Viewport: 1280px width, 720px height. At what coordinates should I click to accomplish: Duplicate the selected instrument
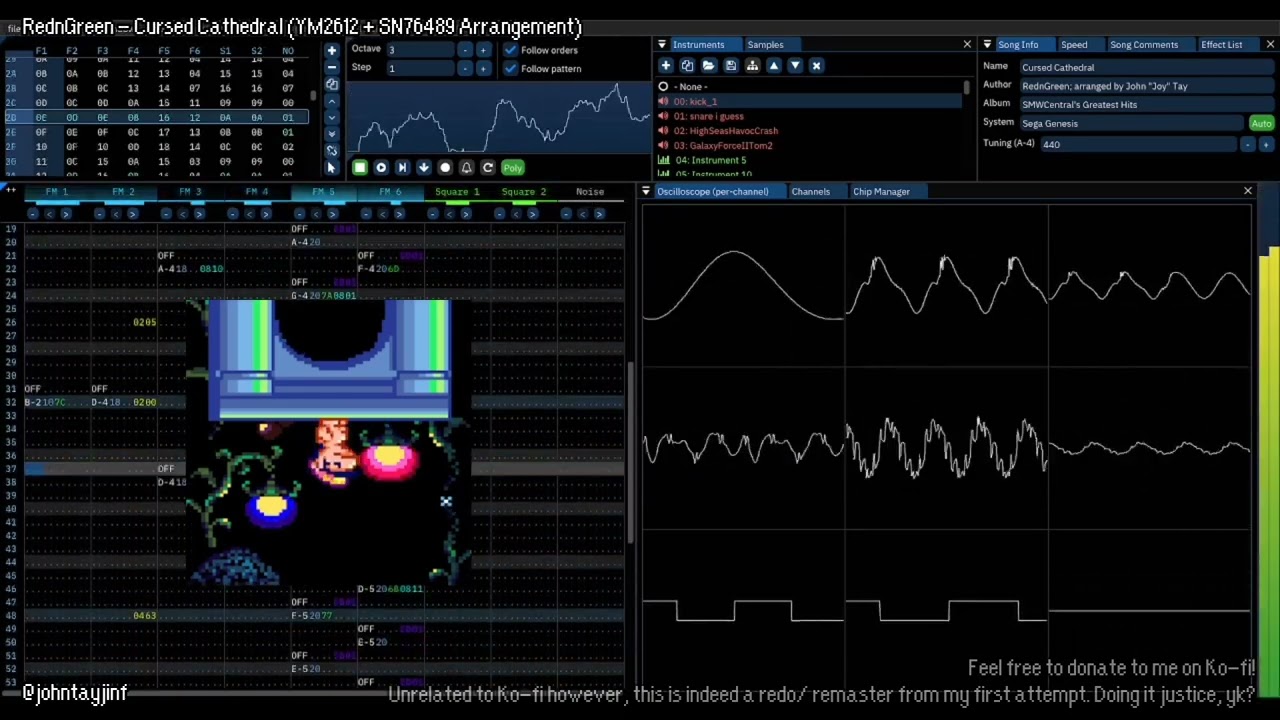click(687, 66)
